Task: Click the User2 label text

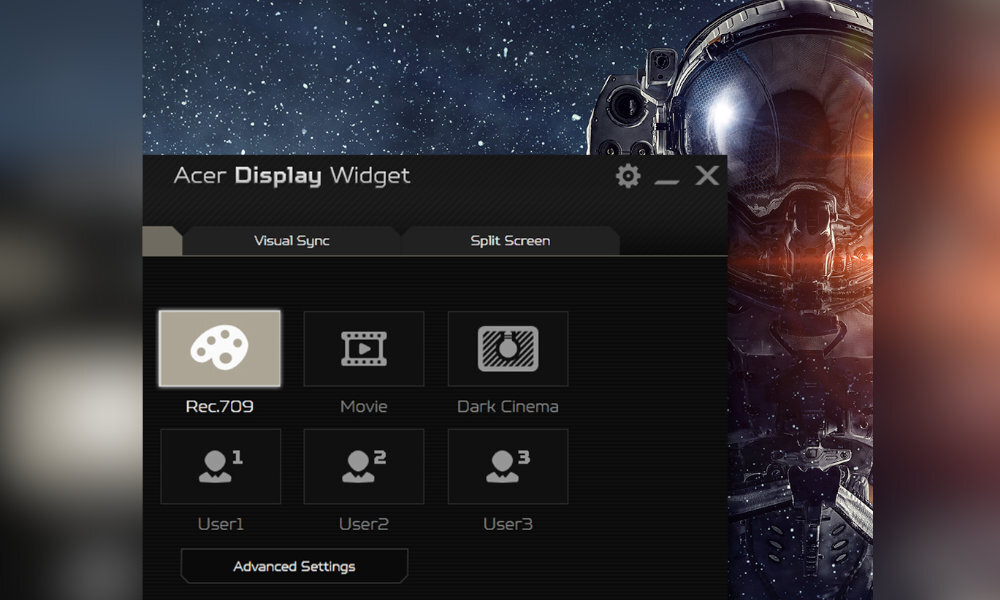Action: 364,523
